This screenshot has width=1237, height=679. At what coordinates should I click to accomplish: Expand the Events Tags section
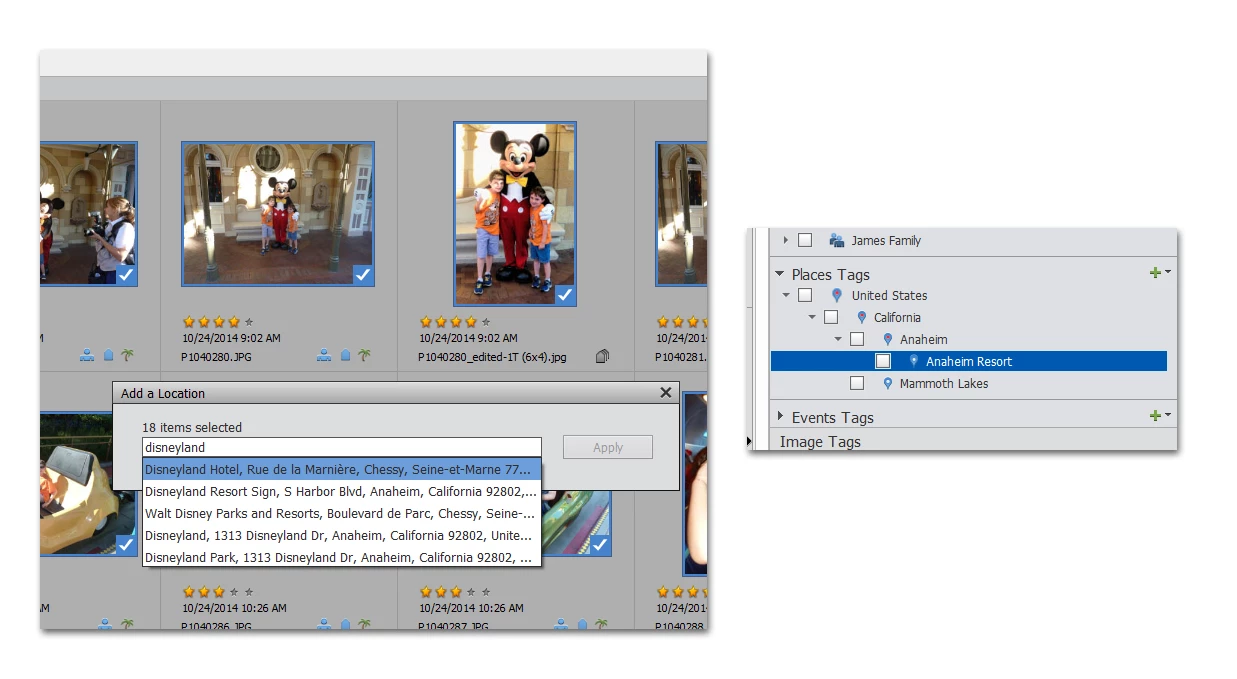point(780,416)
